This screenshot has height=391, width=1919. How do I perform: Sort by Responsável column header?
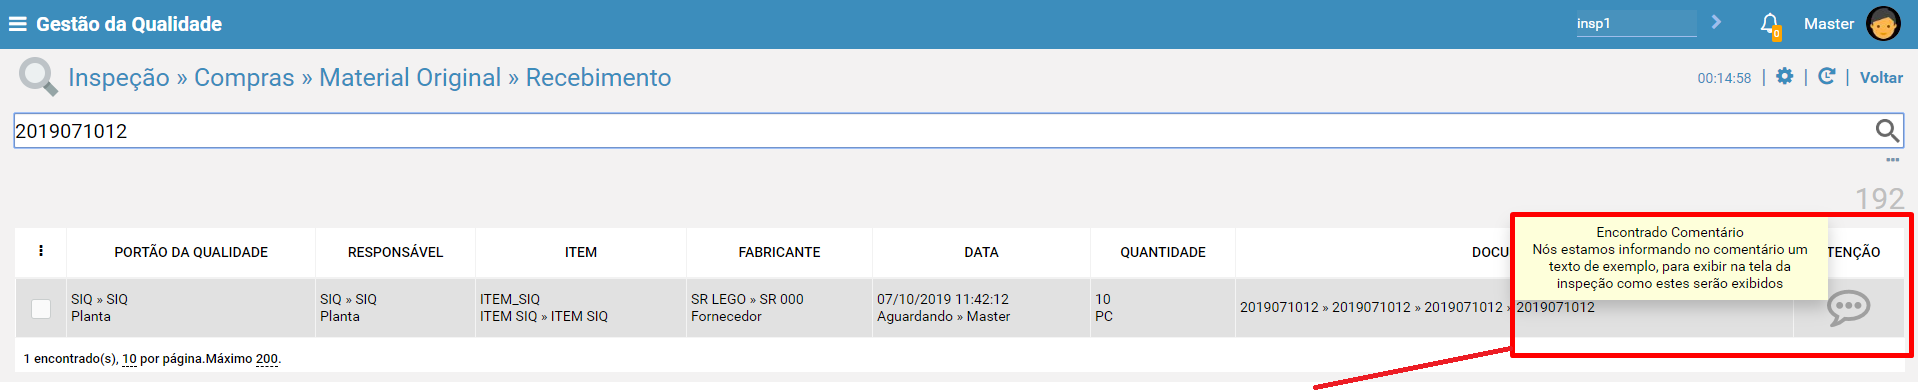395,252
